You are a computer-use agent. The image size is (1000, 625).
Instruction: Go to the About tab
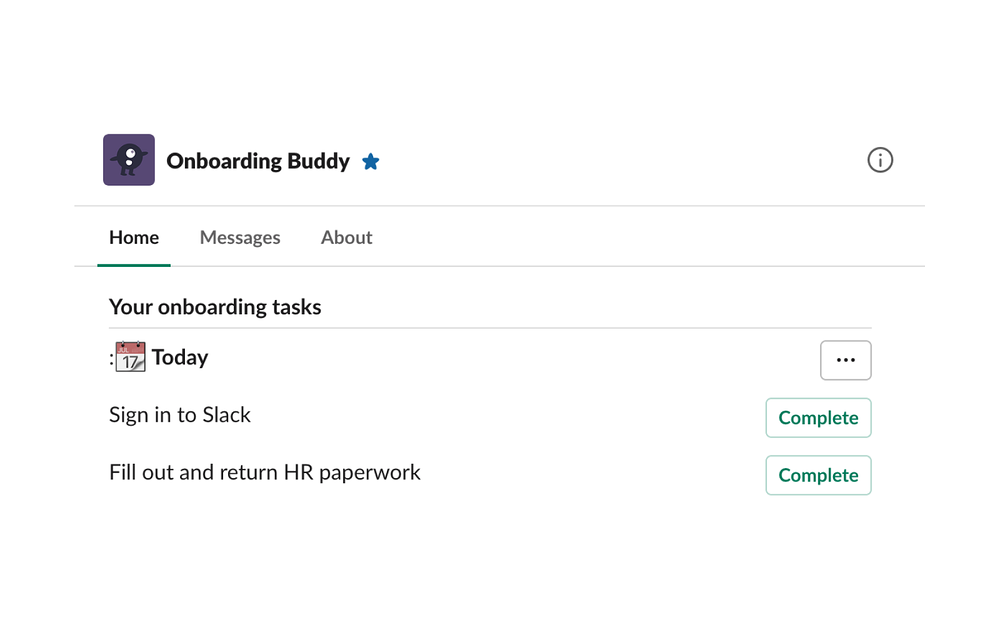click(346, 237)
